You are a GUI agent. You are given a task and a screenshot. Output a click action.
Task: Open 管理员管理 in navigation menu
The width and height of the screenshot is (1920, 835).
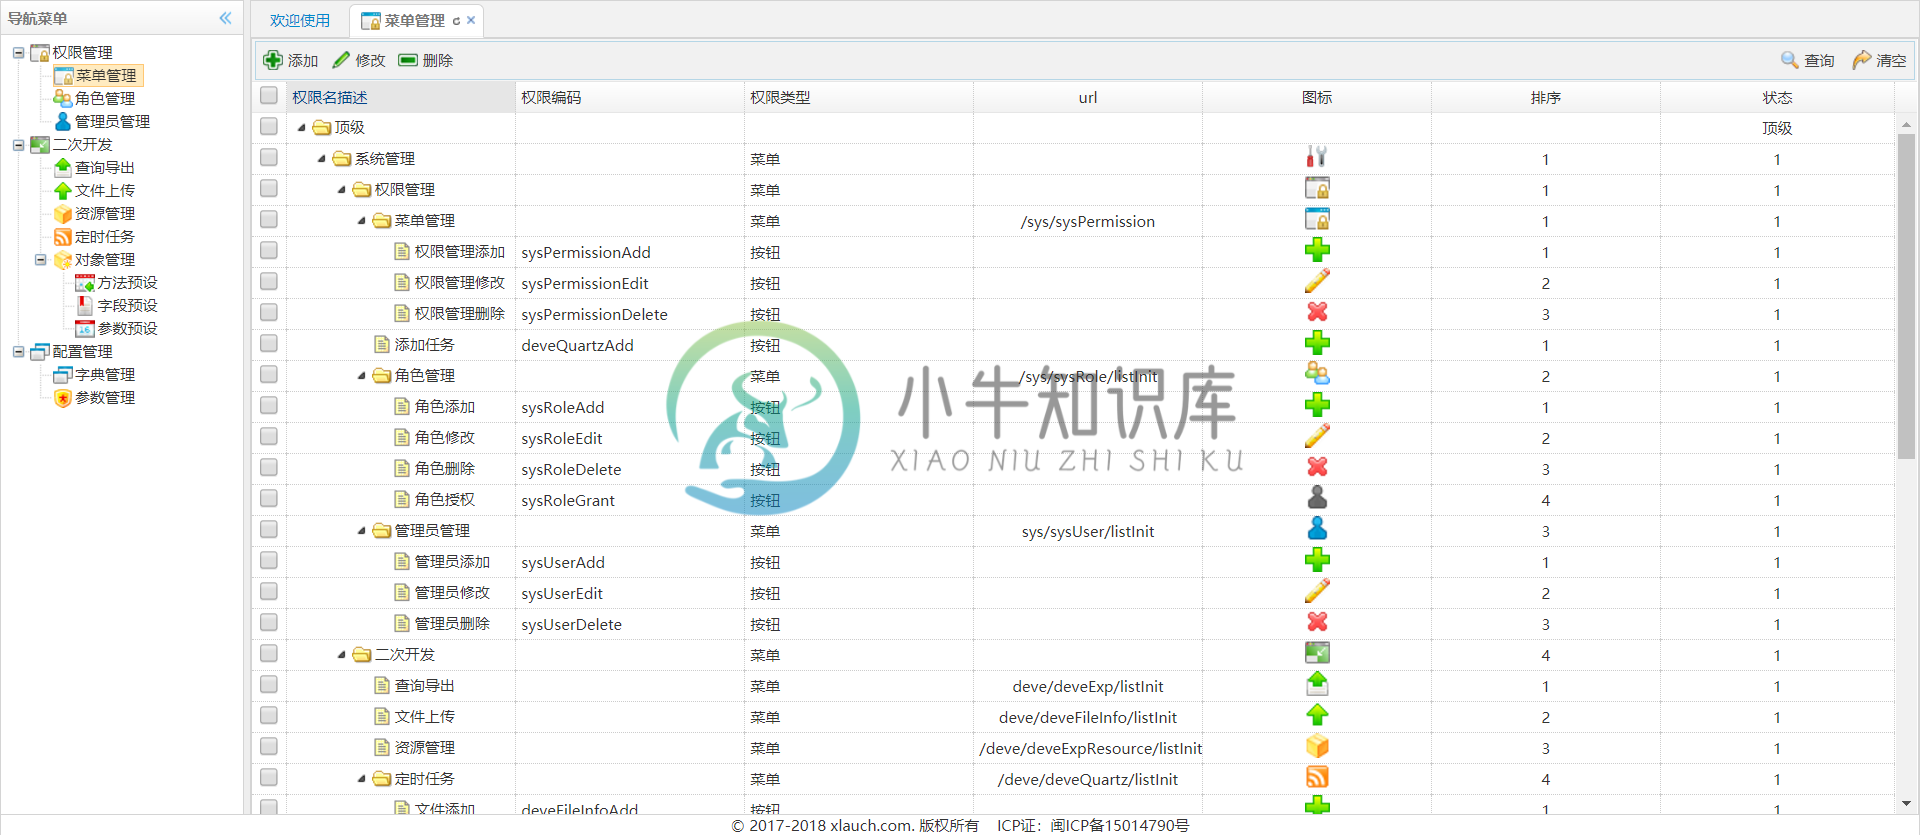click(112, 122)
